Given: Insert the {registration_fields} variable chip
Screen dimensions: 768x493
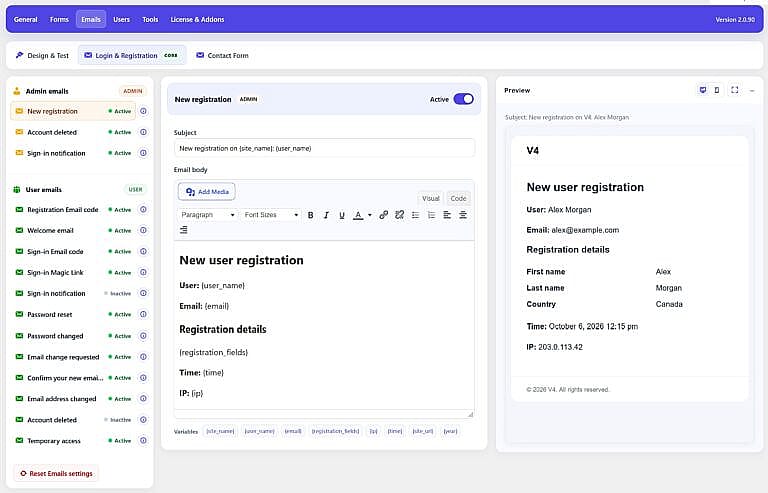Looking at the screenshot, I should tap(336, 431).
